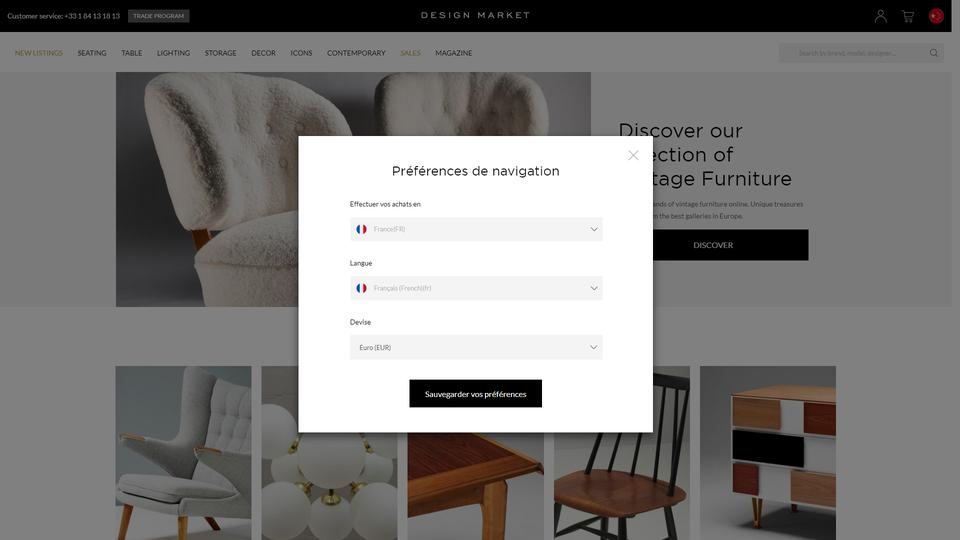Click the French flag in country field

pos(361,229)
